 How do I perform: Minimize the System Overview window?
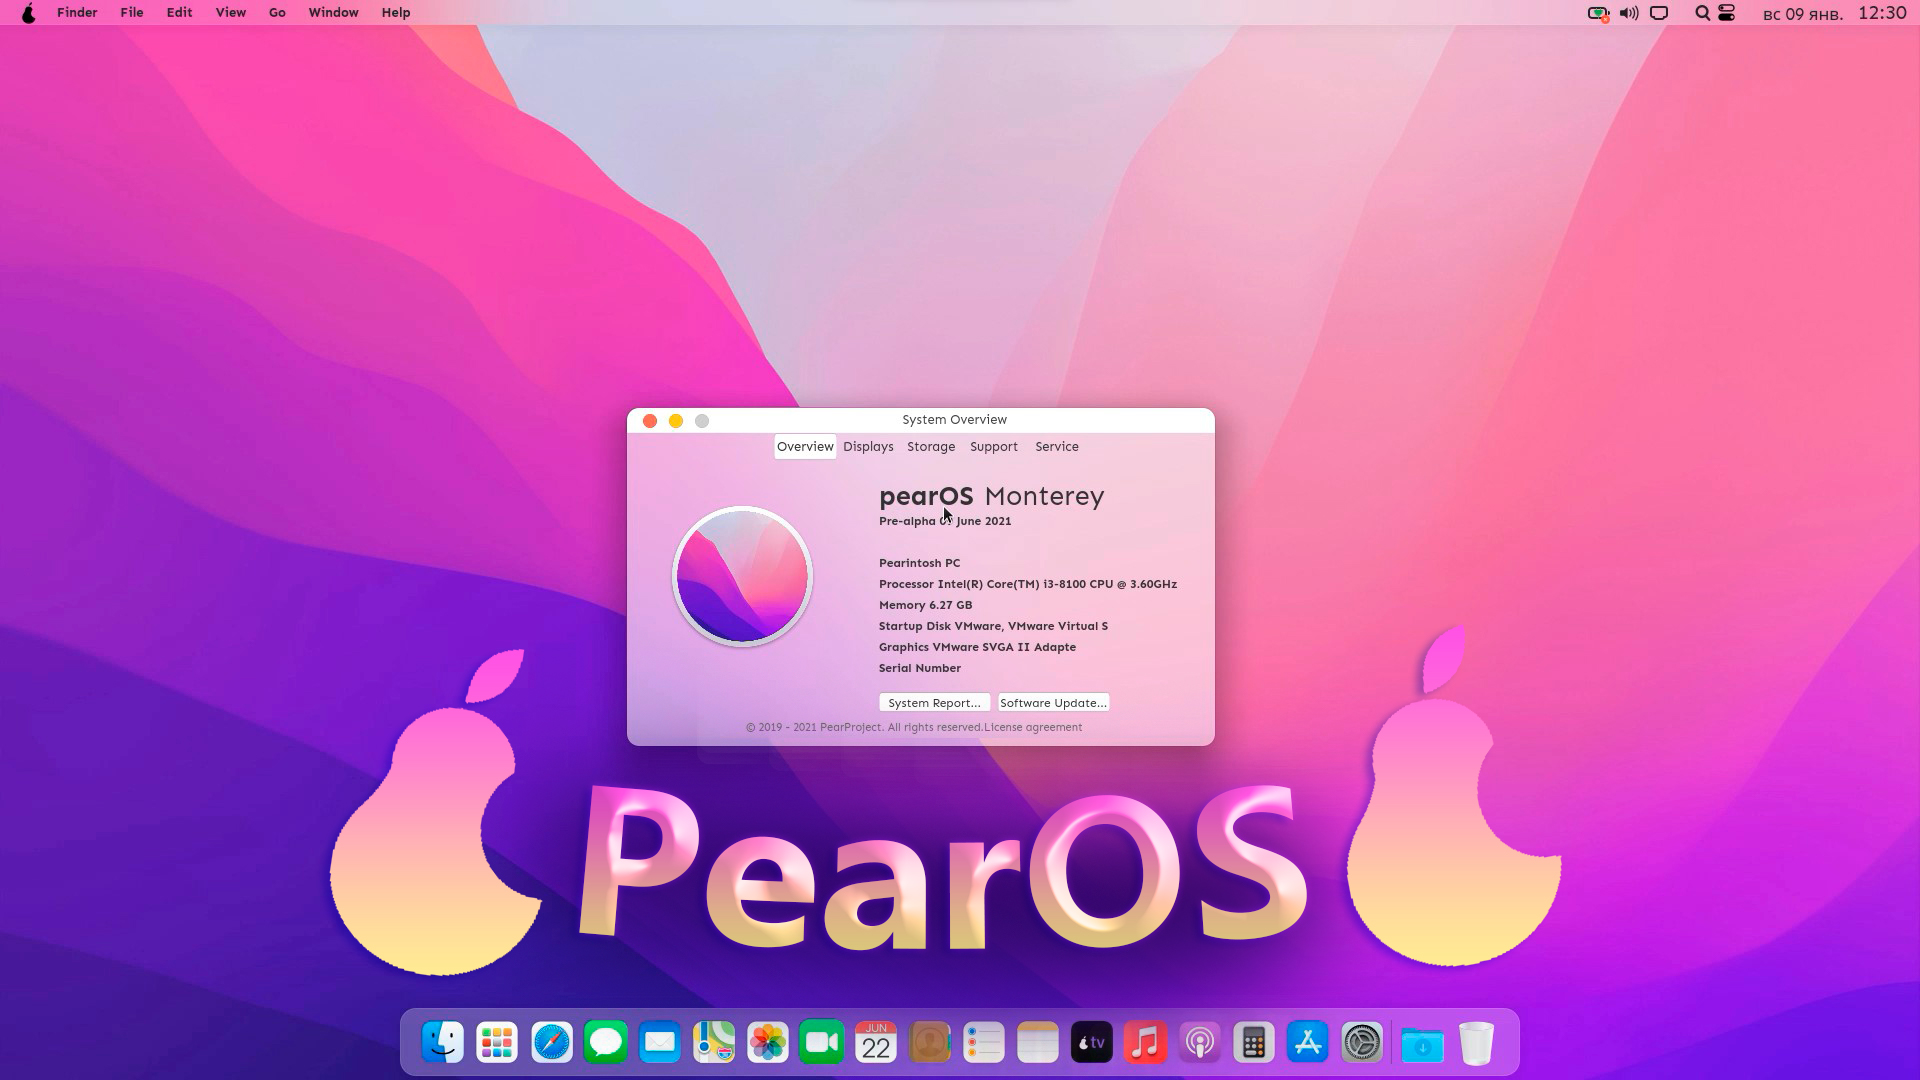pos(676,421)
